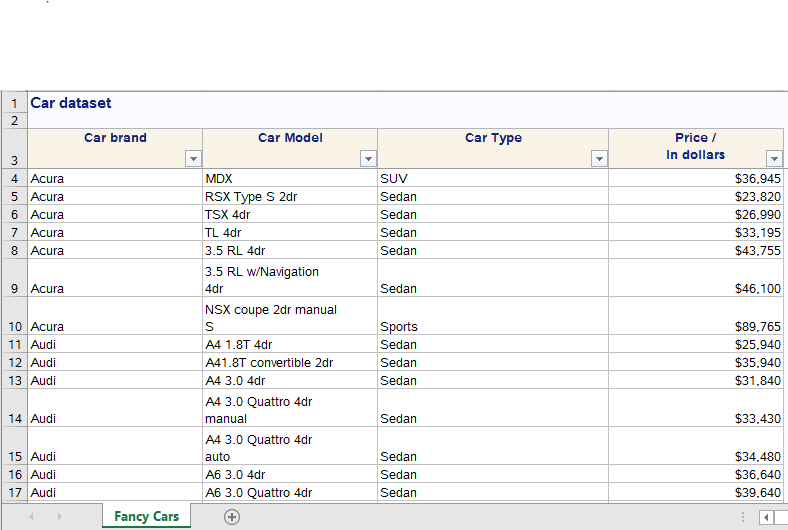
Task: Open the Car Type filter dropdown
Action: point(599,159)
